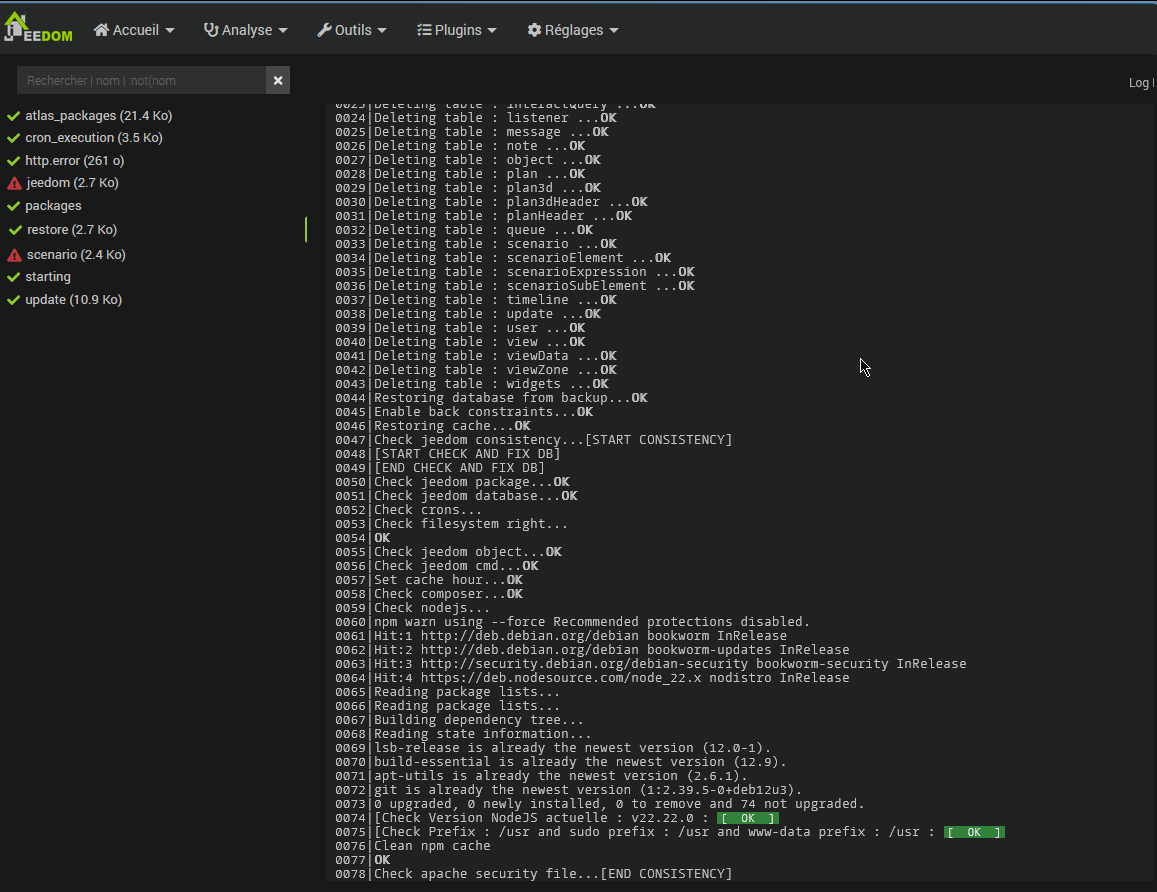This screenshot has width=1157, height=892.
Task: Clear the log search field with X
Action: click(278, 80)
